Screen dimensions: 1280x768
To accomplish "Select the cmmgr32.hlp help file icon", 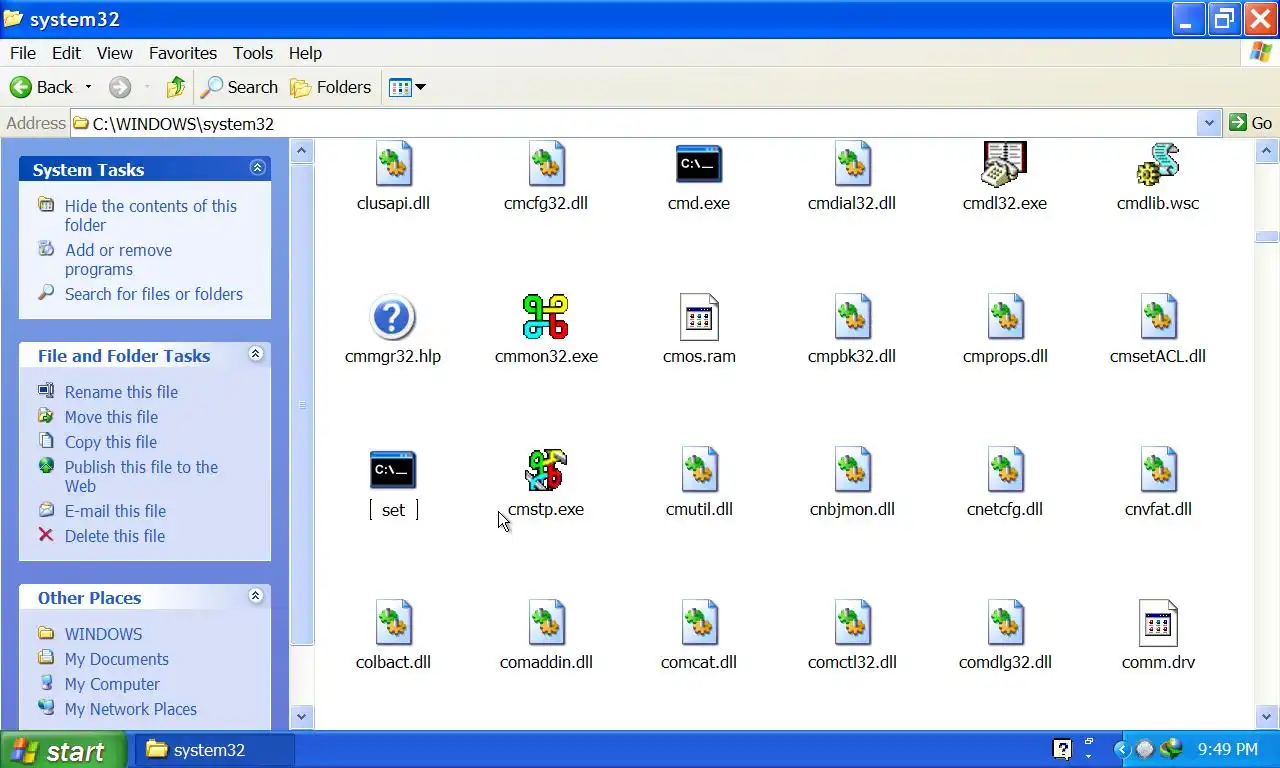I will [393, 318].
